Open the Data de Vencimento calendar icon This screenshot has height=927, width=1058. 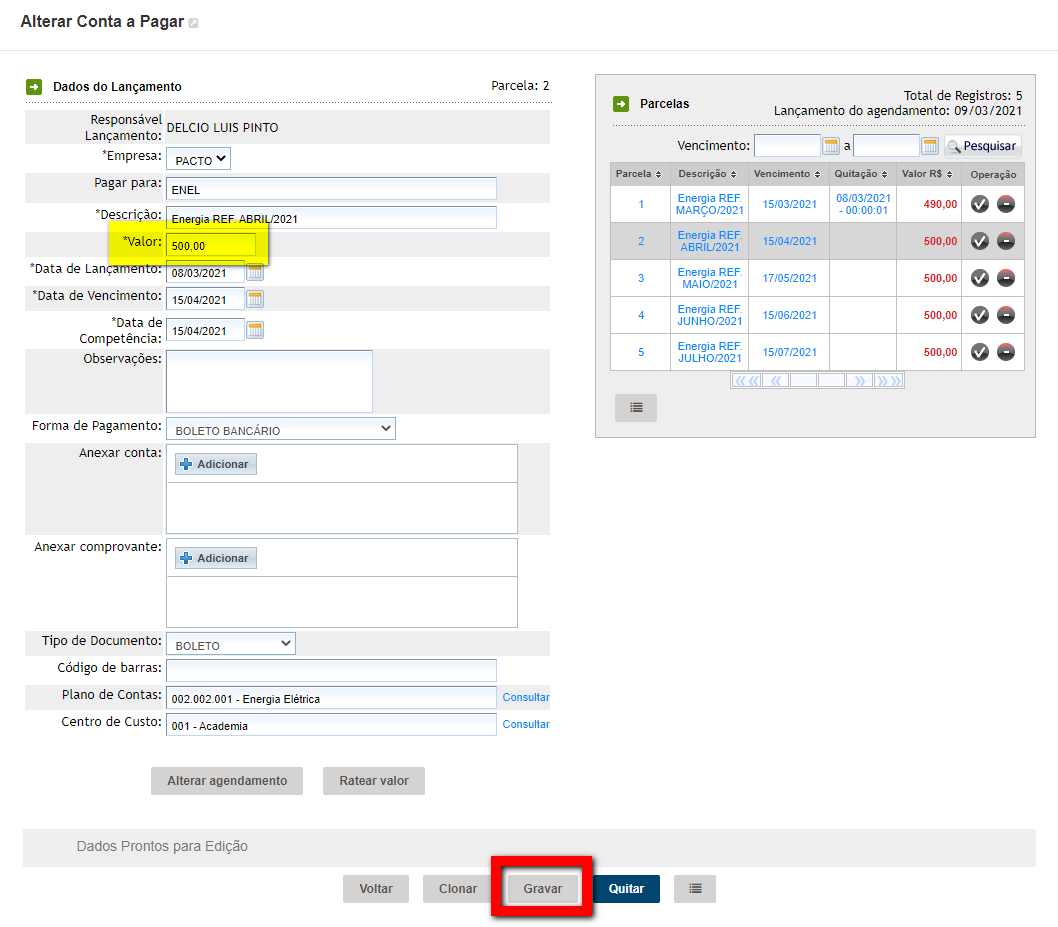click(x=255, y=299)
